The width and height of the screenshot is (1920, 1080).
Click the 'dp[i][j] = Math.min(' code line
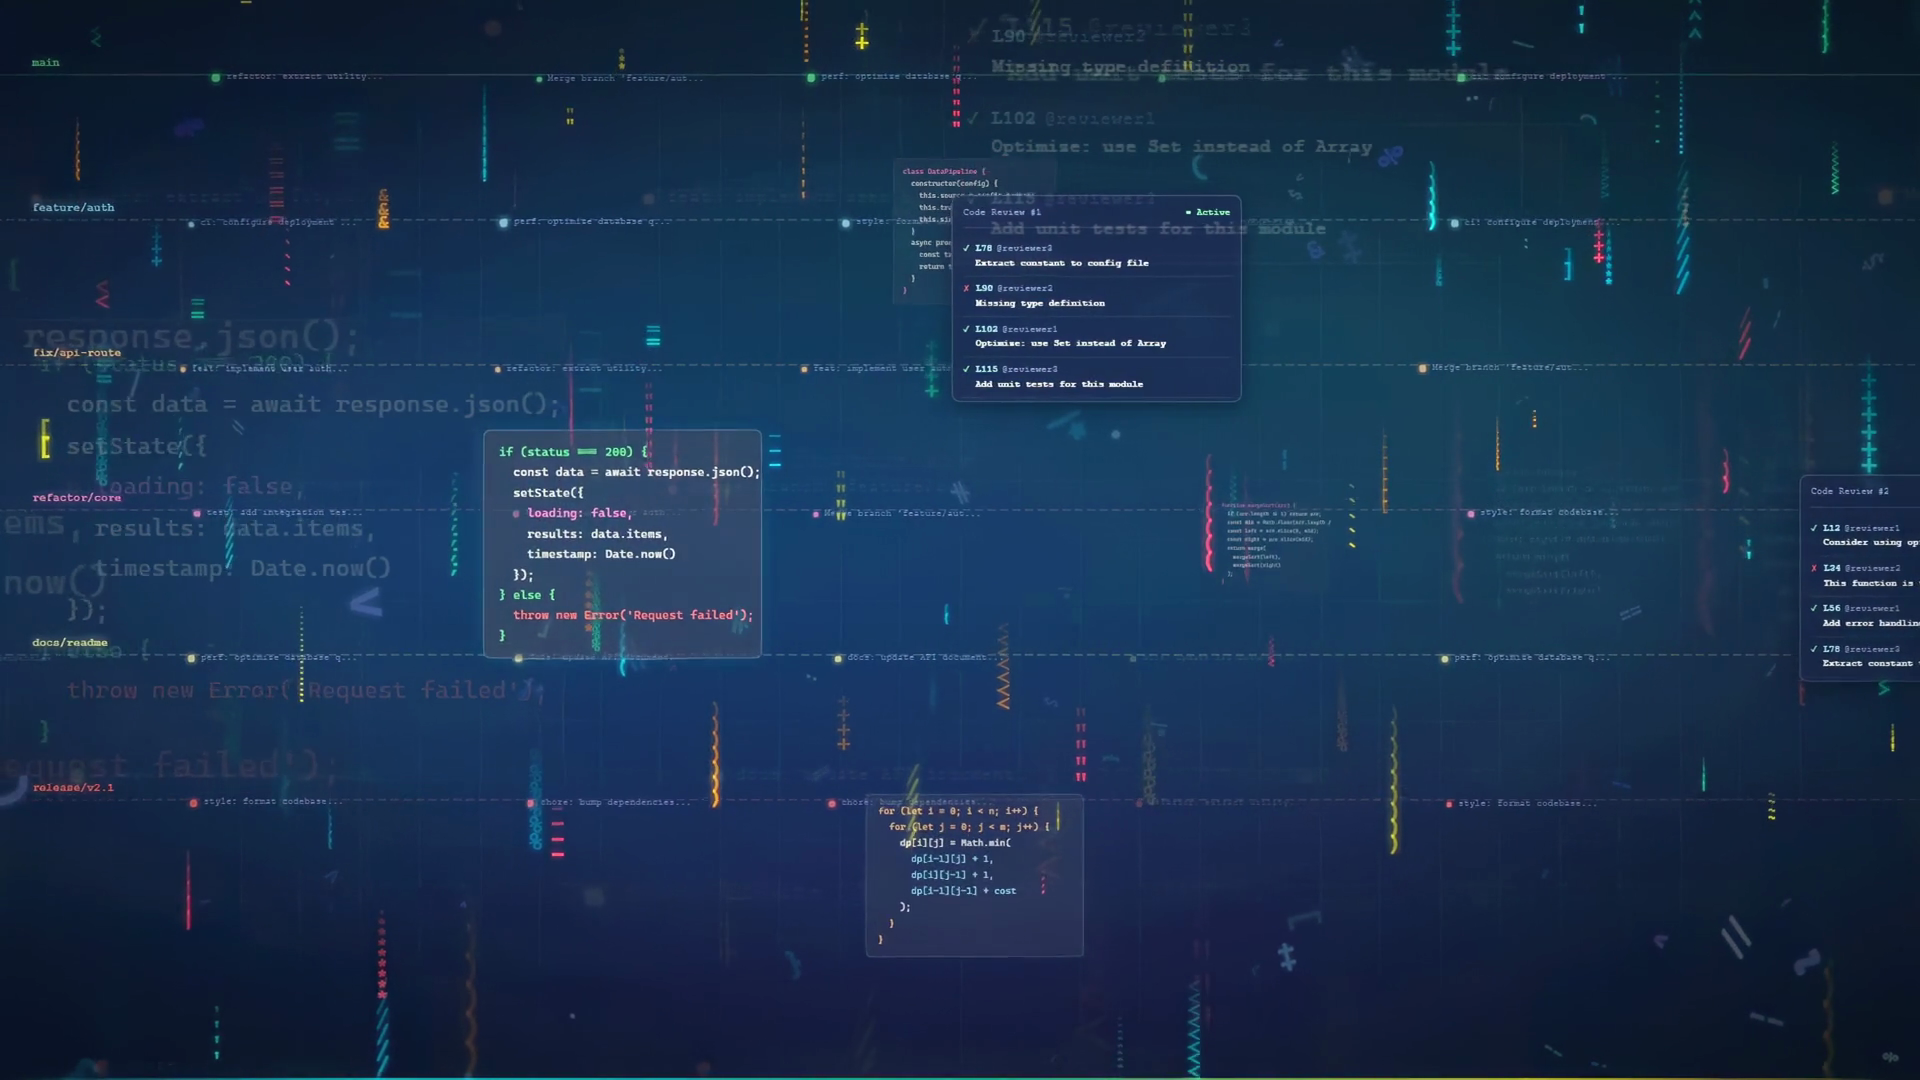(x=955, y=843)
